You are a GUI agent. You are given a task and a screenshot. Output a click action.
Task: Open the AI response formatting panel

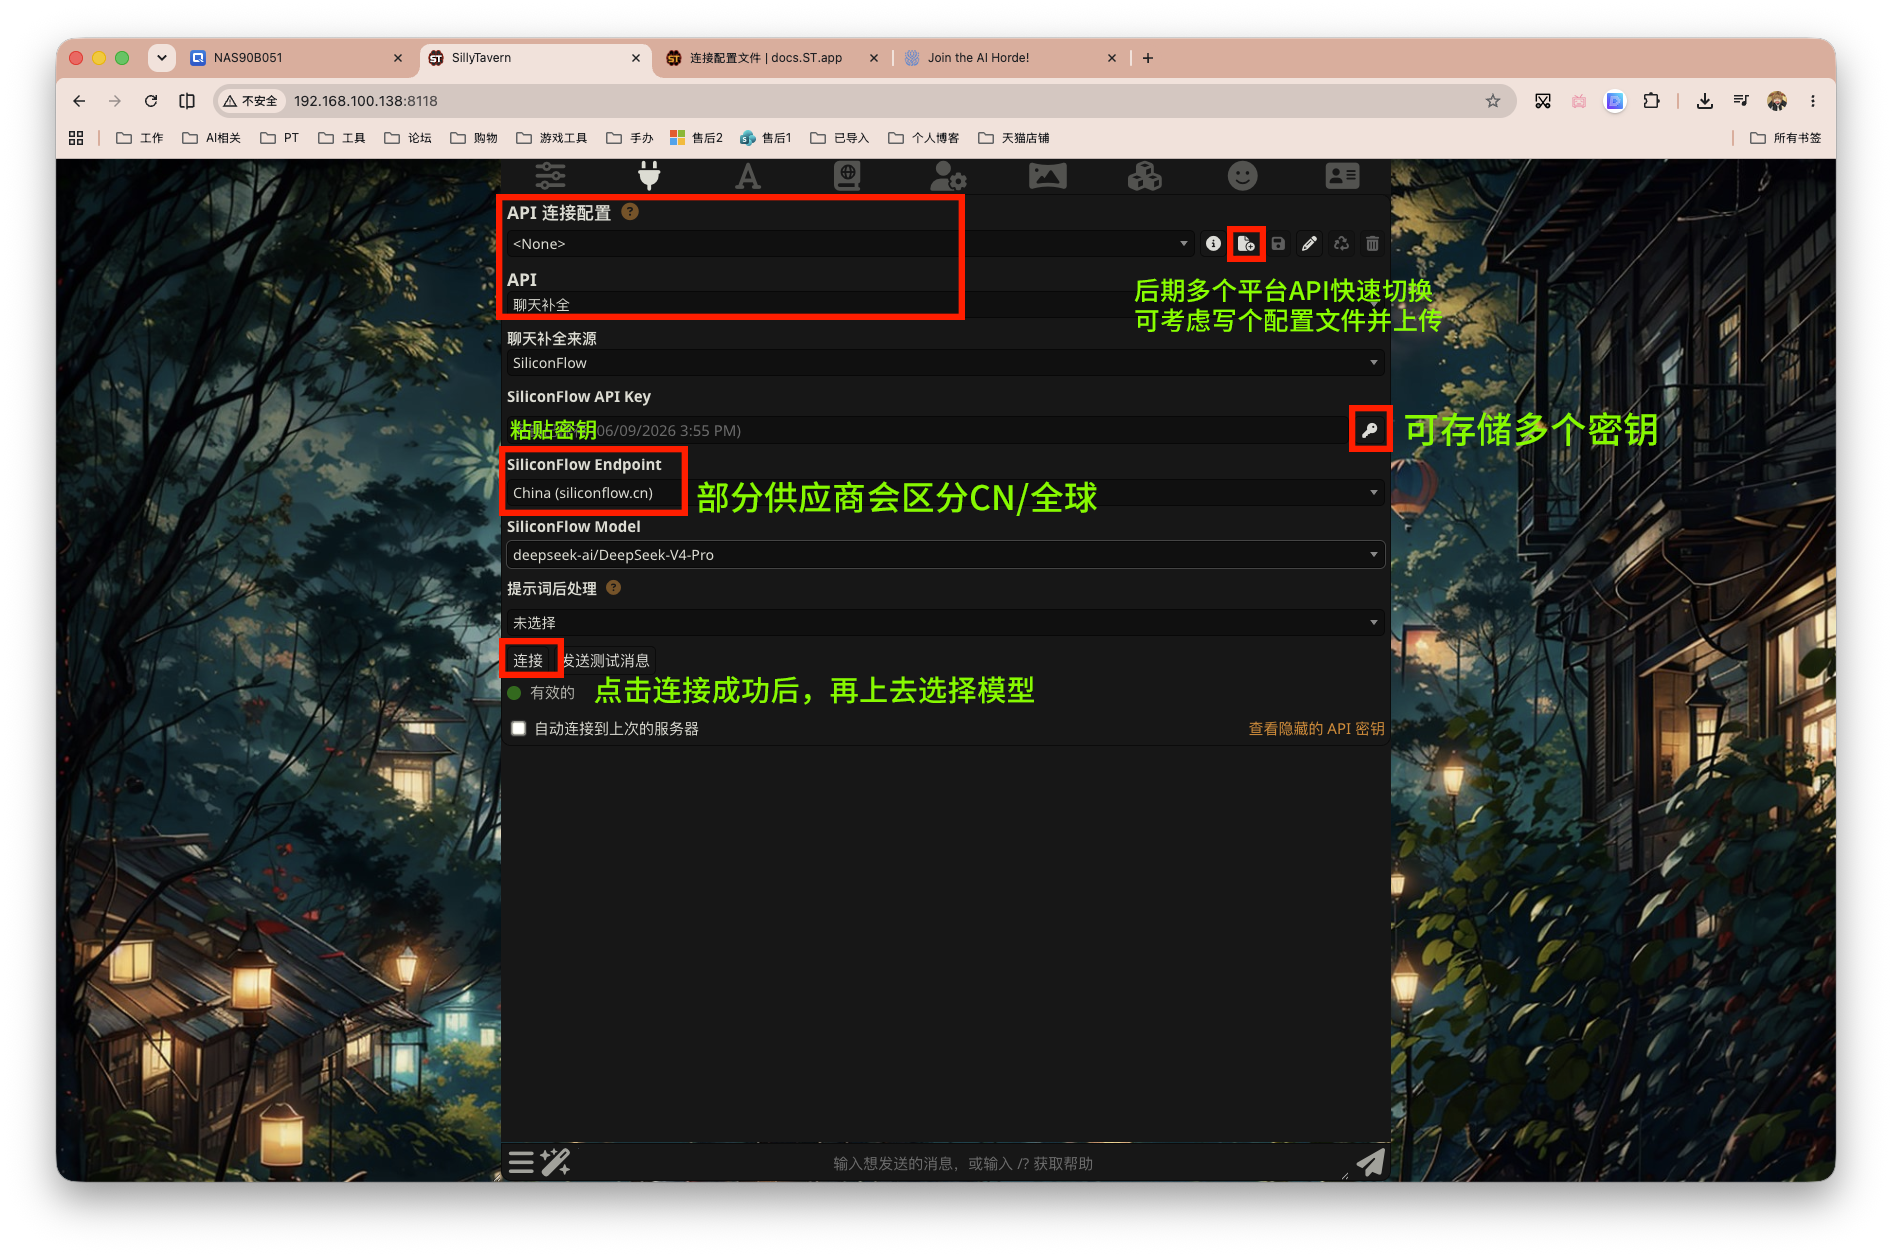(x=747, y=176)
